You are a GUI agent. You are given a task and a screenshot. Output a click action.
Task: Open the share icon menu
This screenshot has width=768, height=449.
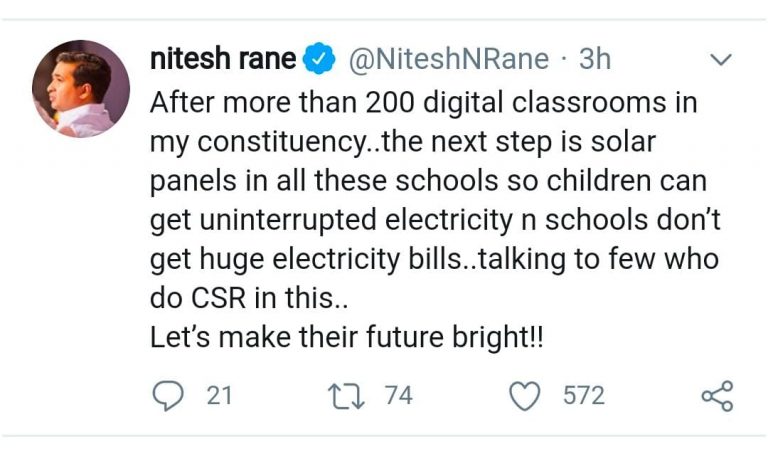[x=717, y=396]
